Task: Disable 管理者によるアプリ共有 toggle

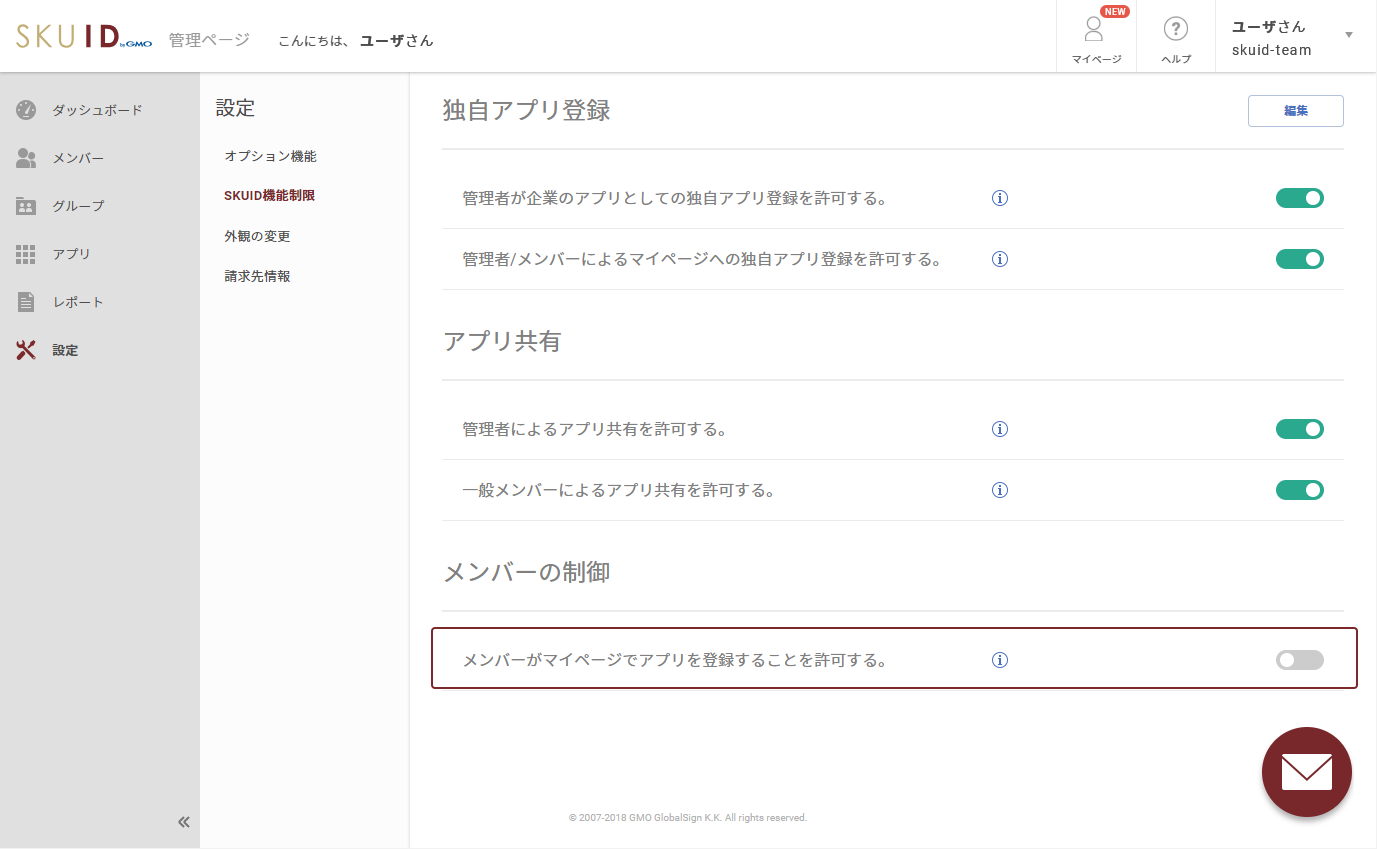Action: (1299, 429)
